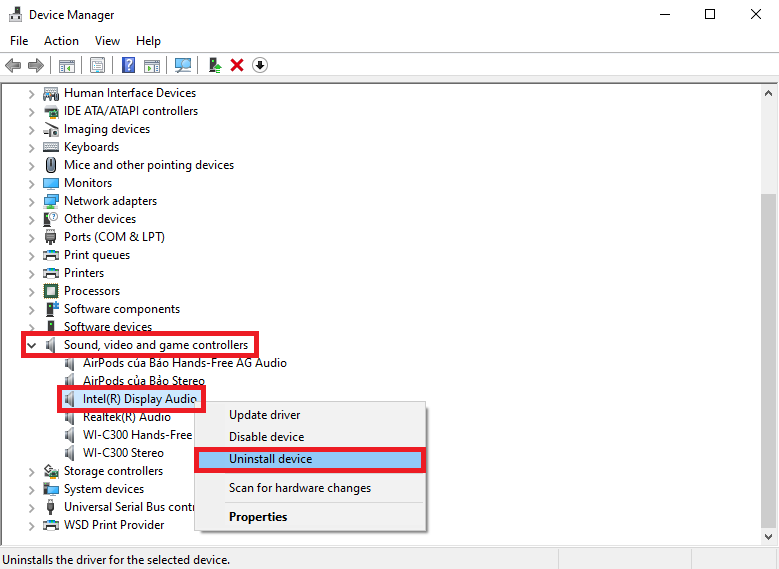Collapse Sound, video and game controllers
Image resolution: width=779 pixels, height=569 pixels.
pos(32,345)
